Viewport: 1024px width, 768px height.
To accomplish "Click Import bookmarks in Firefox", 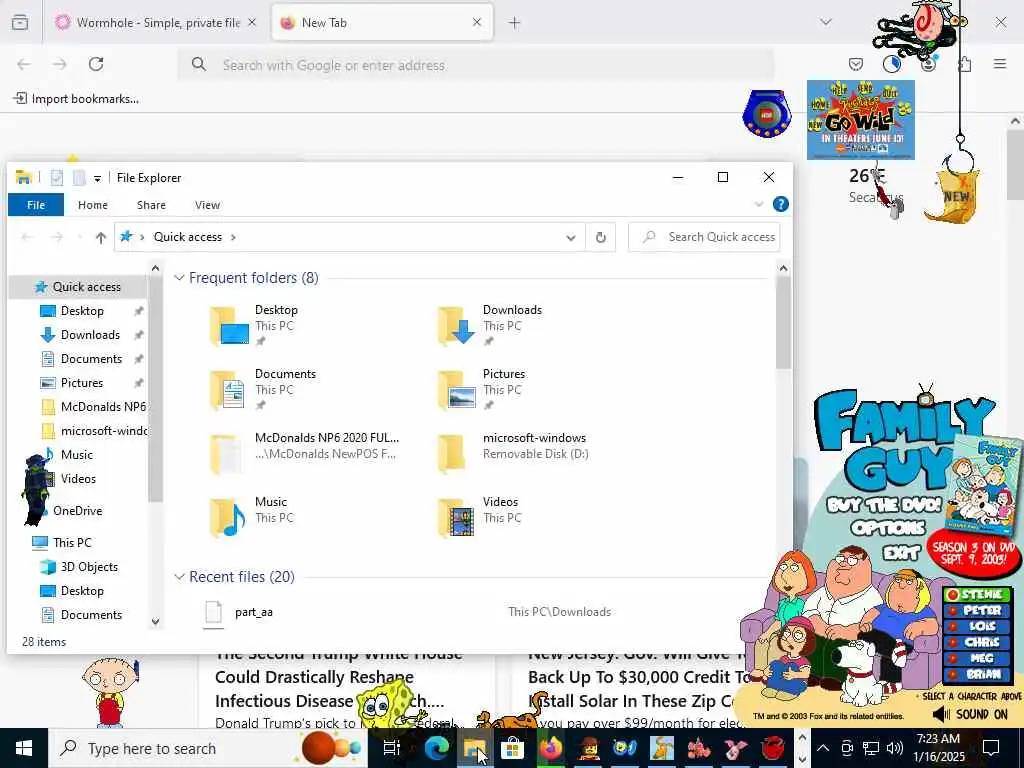I will (76, 99).
